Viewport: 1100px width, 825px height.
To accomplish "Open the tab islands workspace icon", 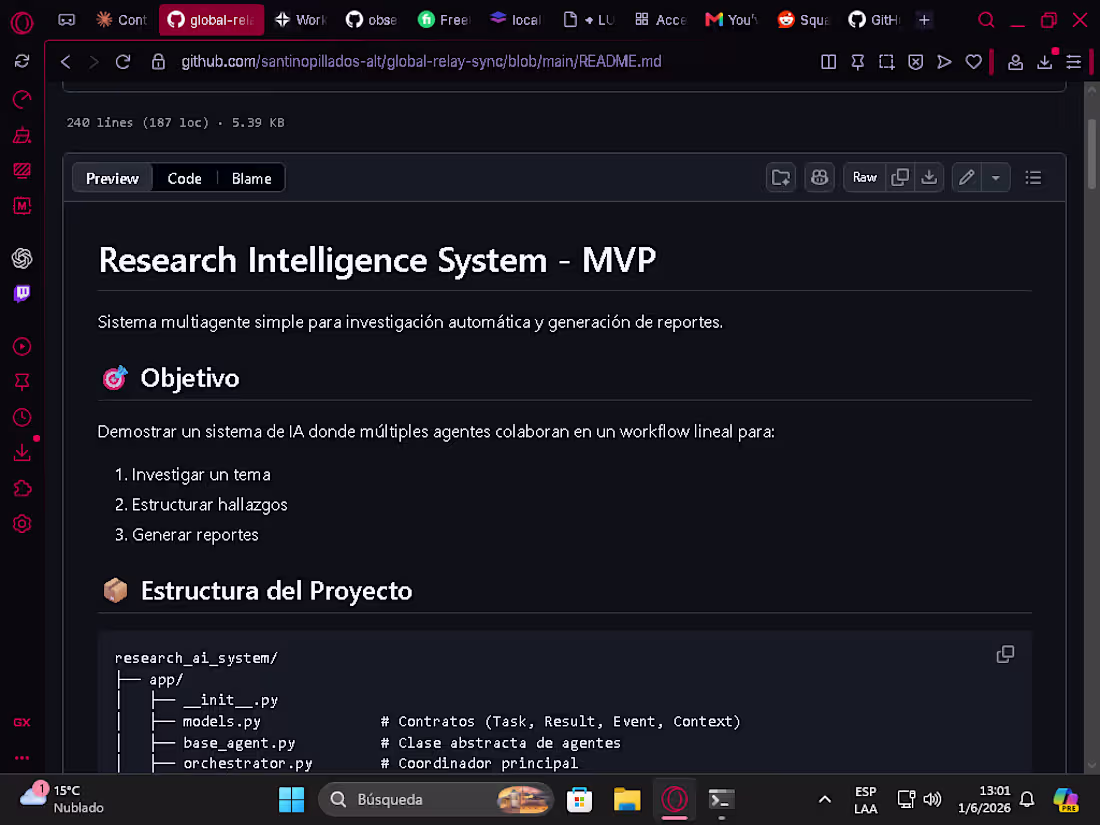I will click(67, 20).
